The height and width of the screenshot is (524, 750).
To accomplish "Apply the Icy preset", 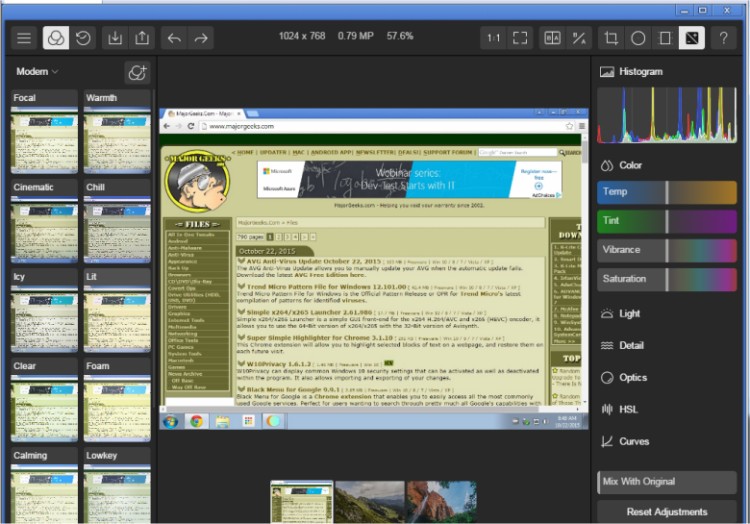I will point(44,310).
